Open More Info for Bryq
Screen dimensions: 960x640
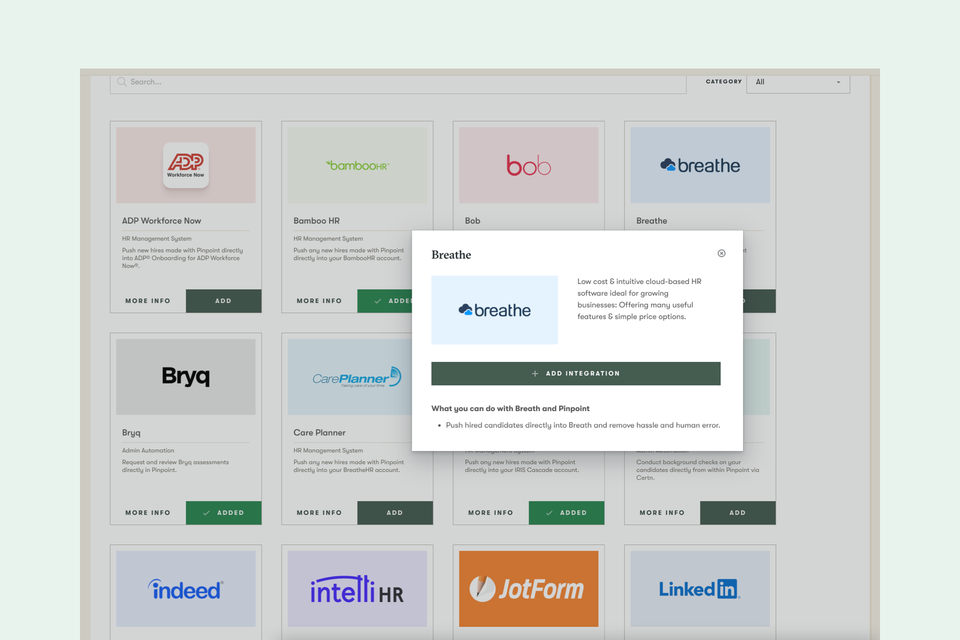(x=148, y=513)
